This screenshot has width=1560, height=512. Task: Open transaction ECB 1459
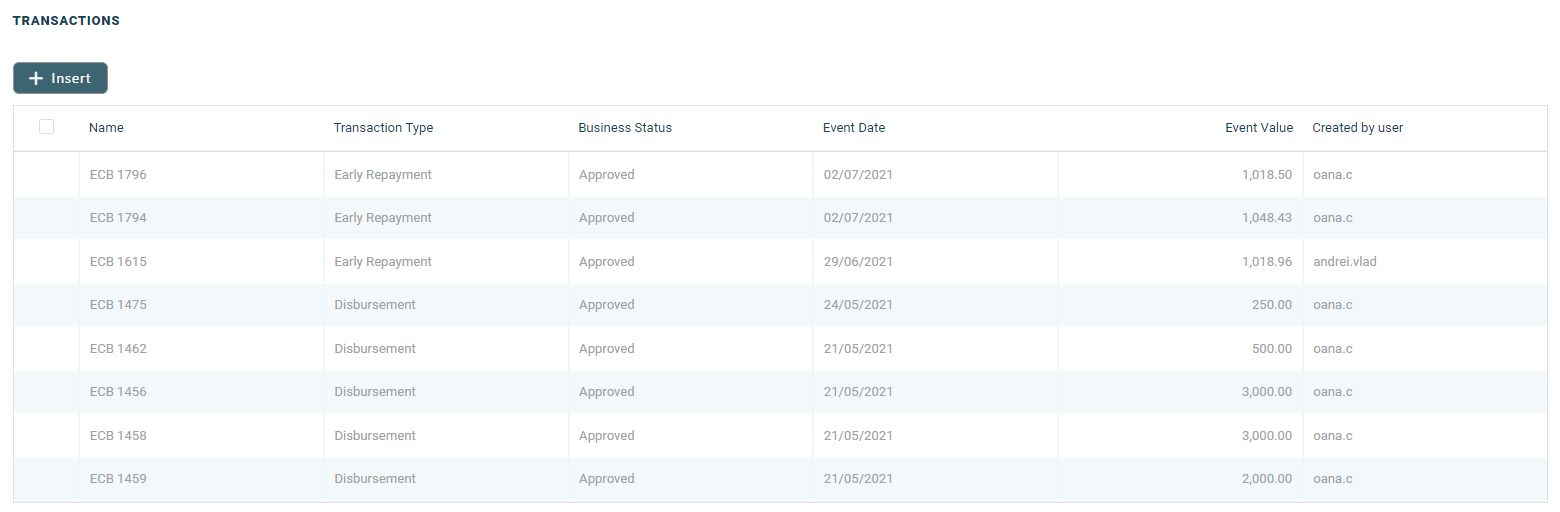(118, 479)
